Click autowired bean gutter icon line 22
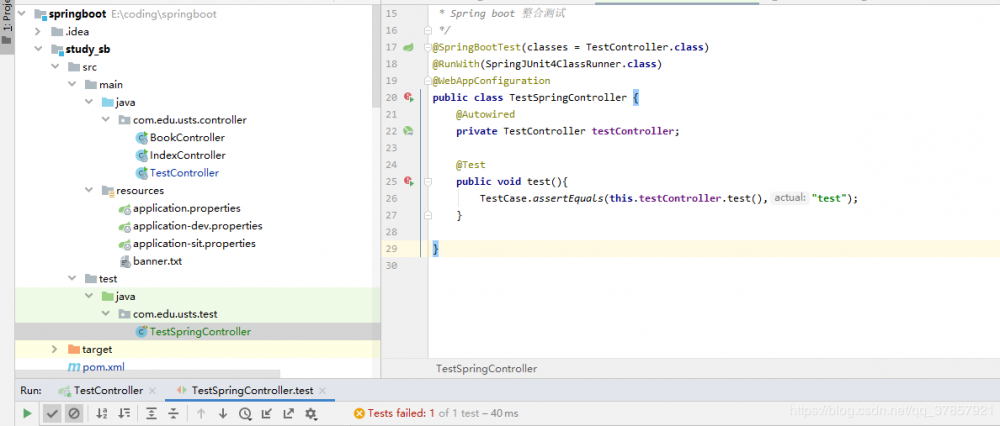This screenshot has width=1000, height=426. pyautogui.click(x=408, y=131)
